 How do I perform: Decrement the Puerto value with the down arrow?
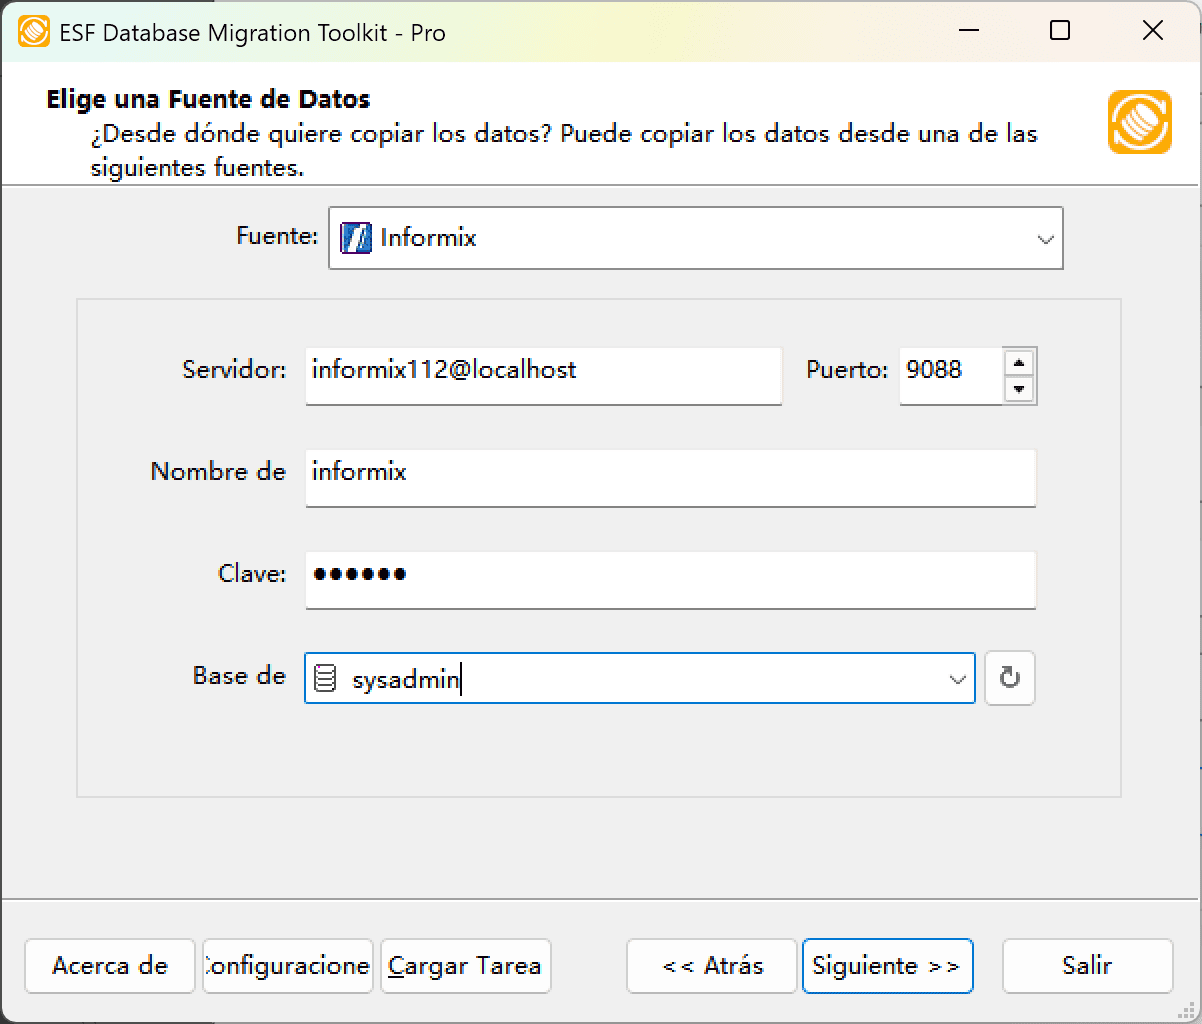(1020, 388)
